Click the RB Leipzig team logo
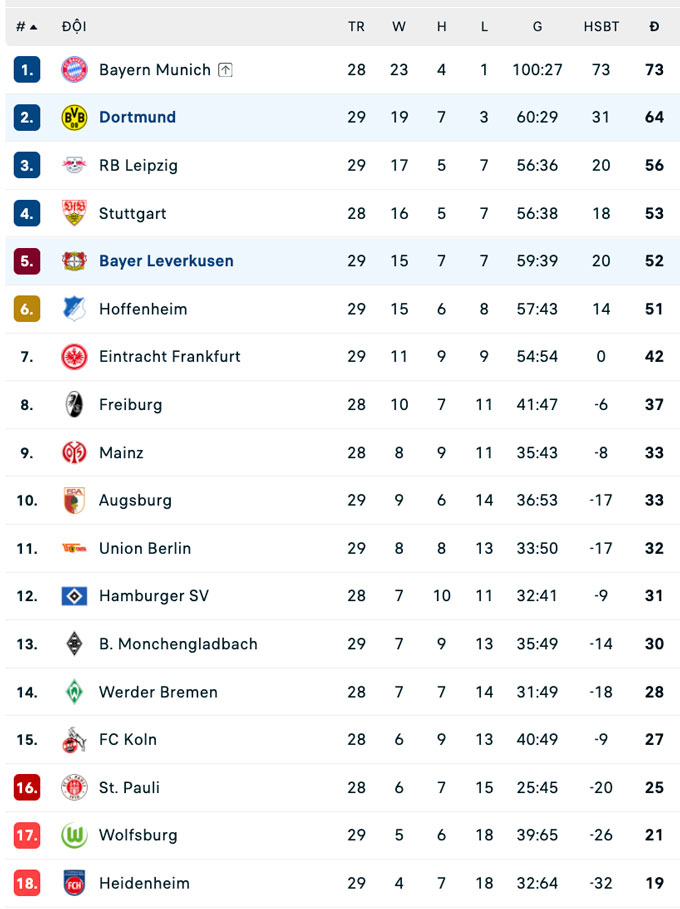Screen dimensions: 680x909 point(74,165)
